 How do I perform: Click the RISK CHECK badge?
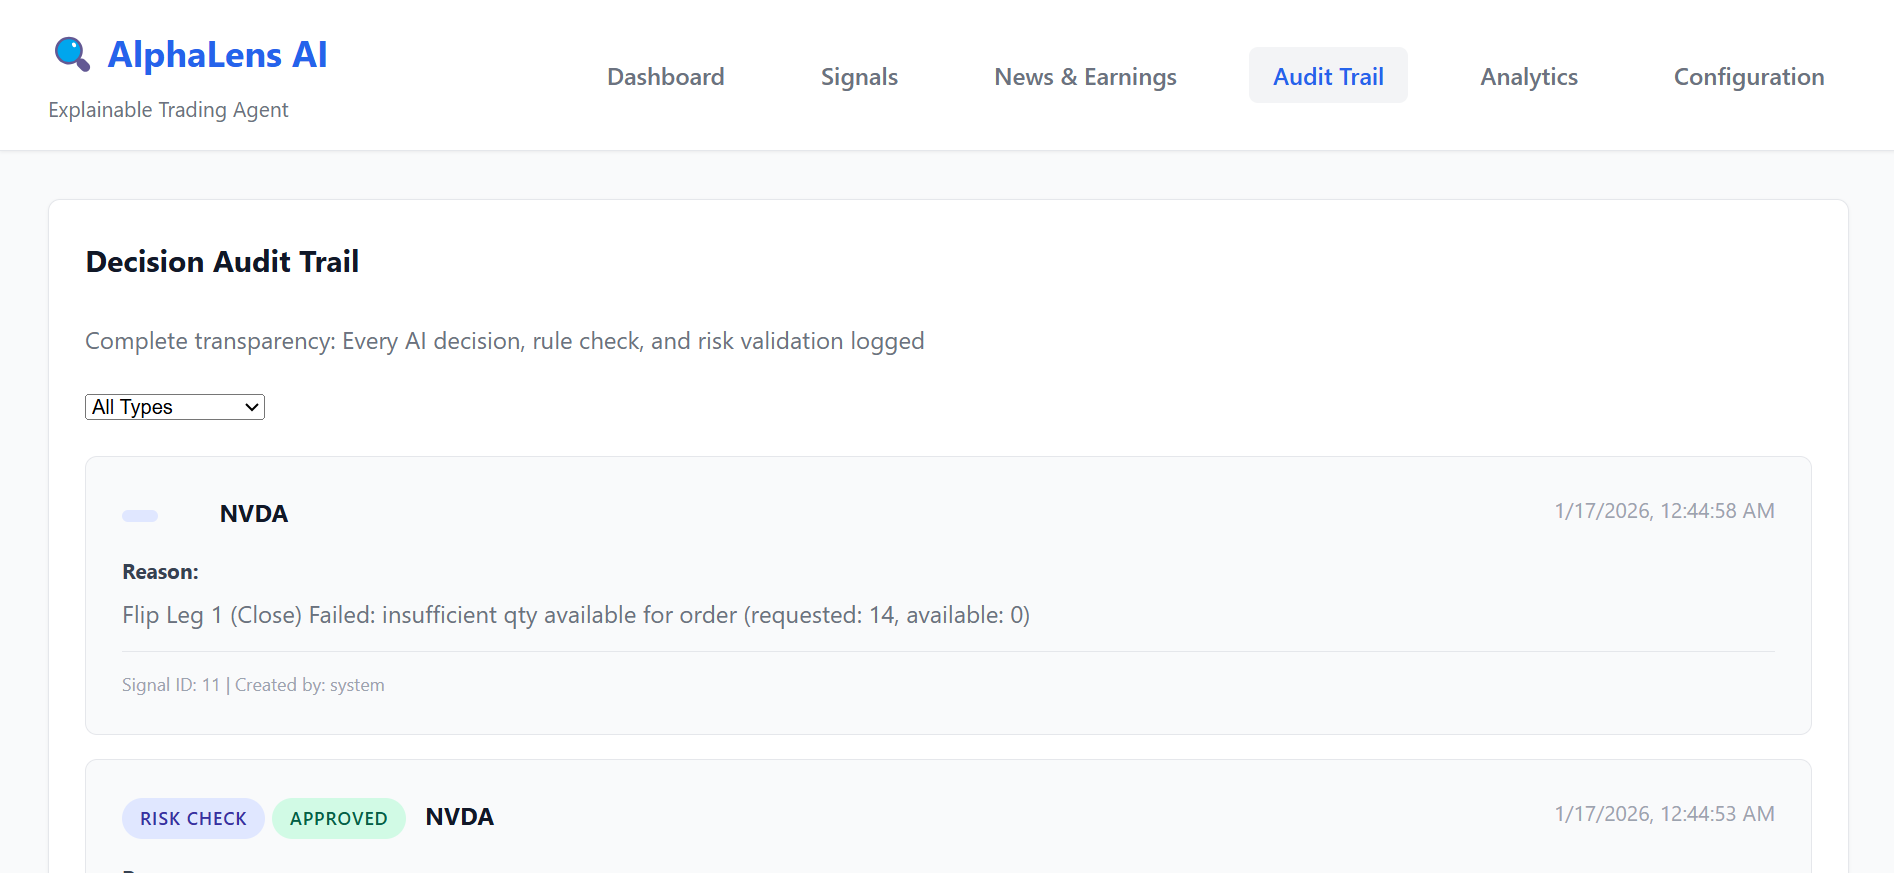(193, 818)
